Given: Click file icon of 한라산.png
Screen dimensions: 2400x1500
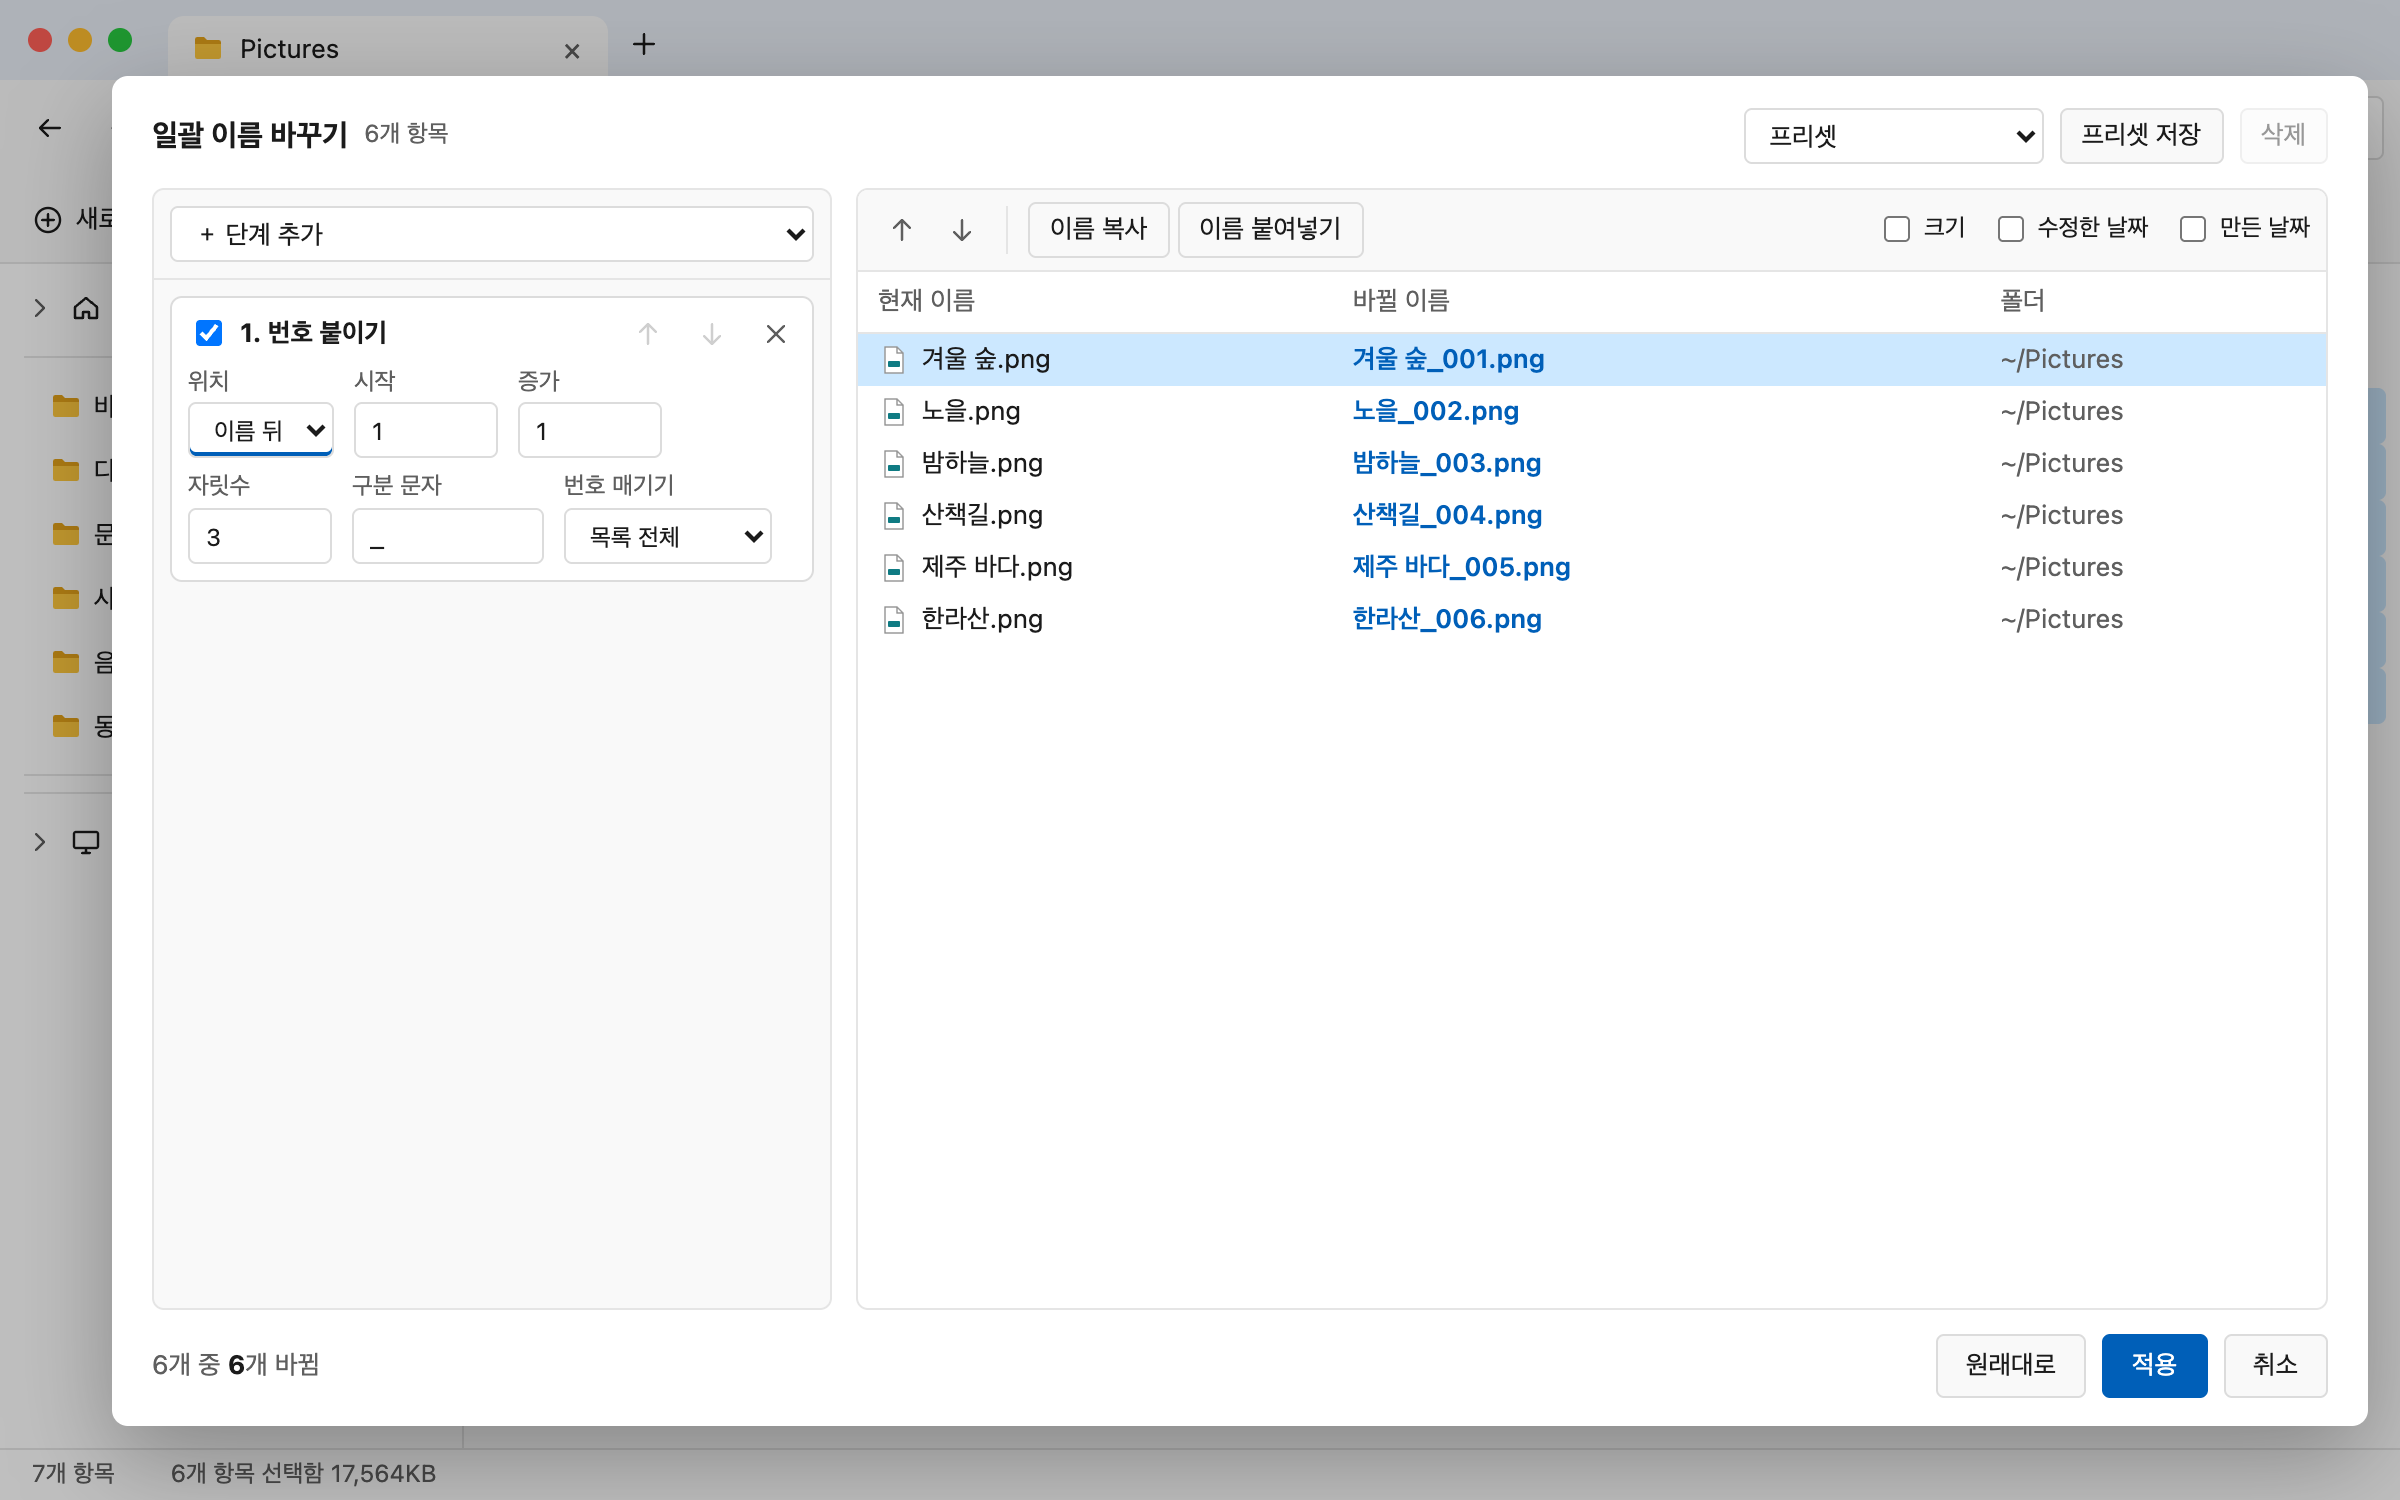Looking at the screenshot, I should point(894,620).
